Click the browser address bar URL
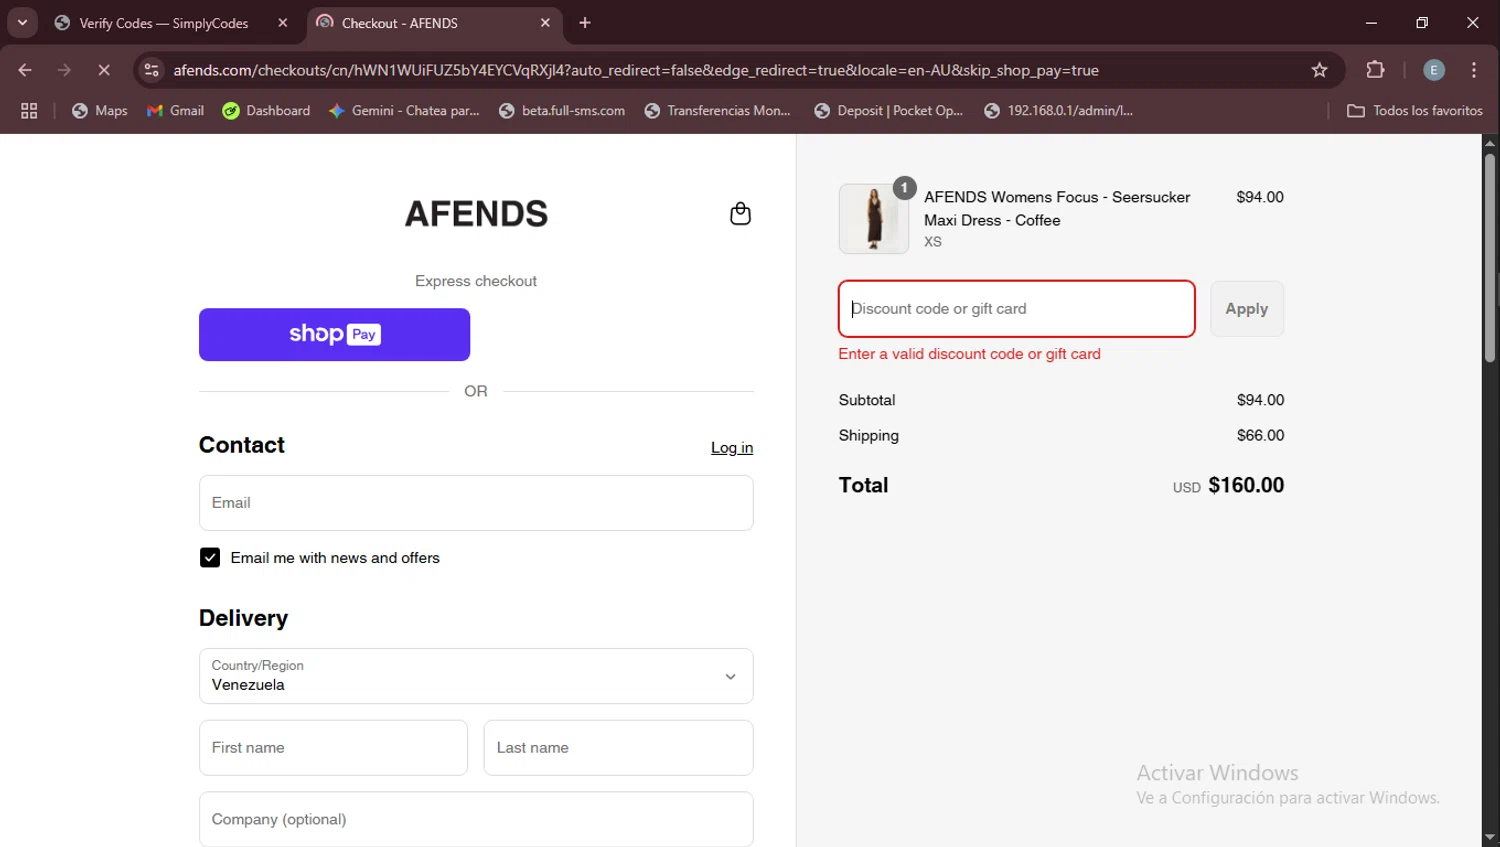 click(636, 70)
